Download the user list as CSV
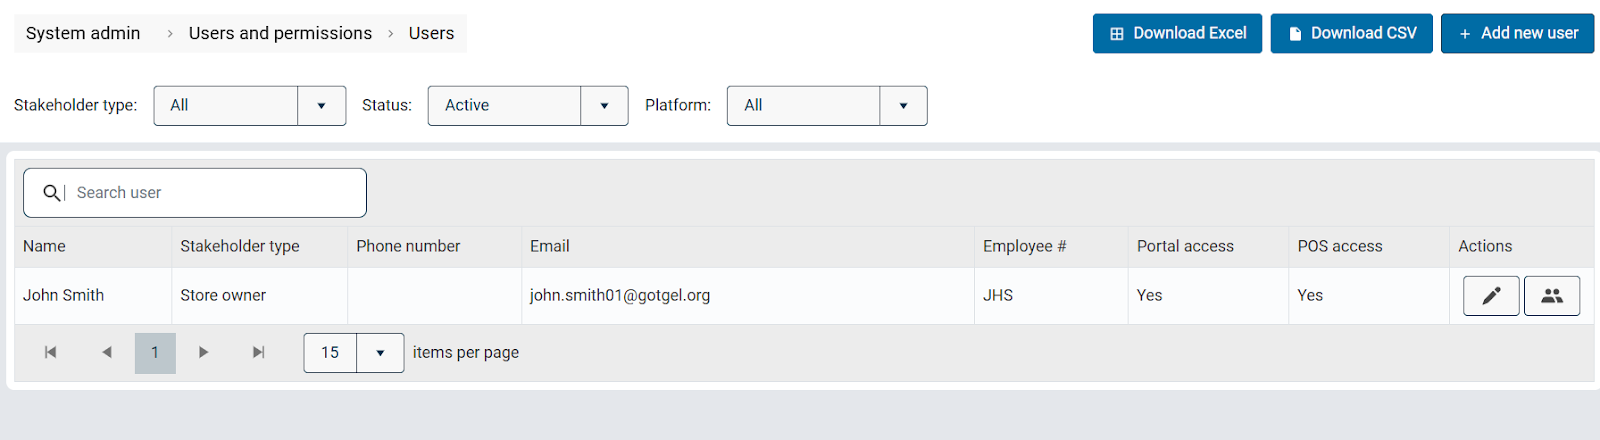This screenshot has width=1600, height=440. (x=1351, y=33)
